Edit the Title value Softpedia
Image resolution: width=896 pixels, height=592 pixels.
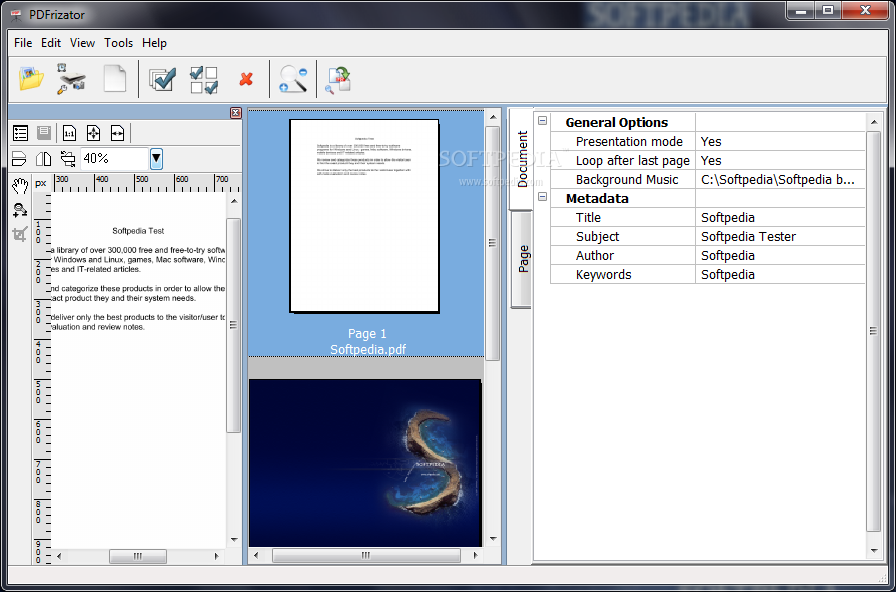click(x=780, y=218)
